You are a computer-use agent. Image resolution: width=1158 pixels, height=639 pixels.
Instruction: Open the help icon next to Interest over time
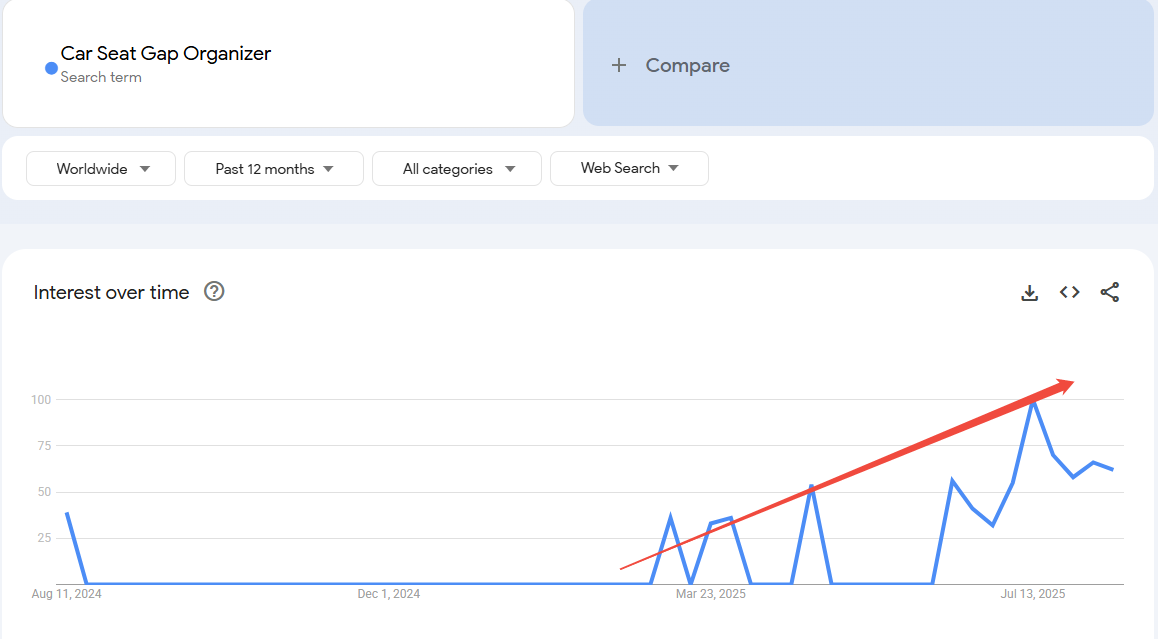click(x=214, y=292)
